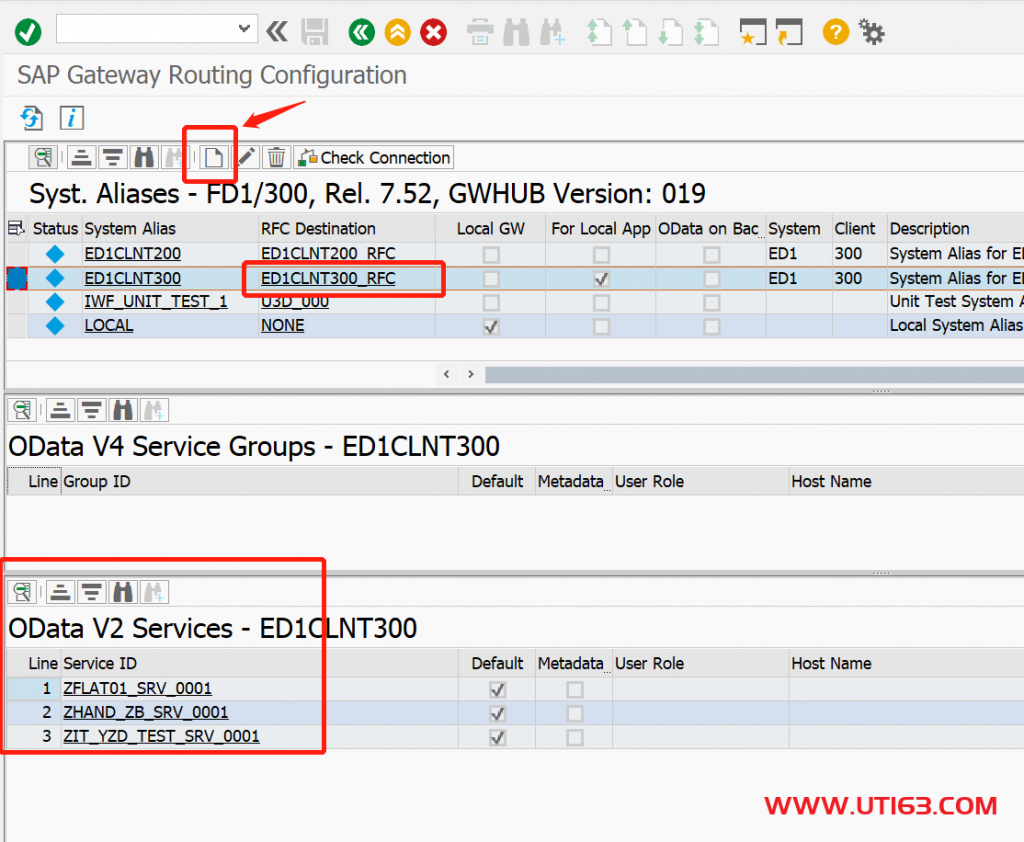Viewport: 1024px width, 842px height.
Task: Exit using the yellow up-arrow icon
Action: pos(398,31)
